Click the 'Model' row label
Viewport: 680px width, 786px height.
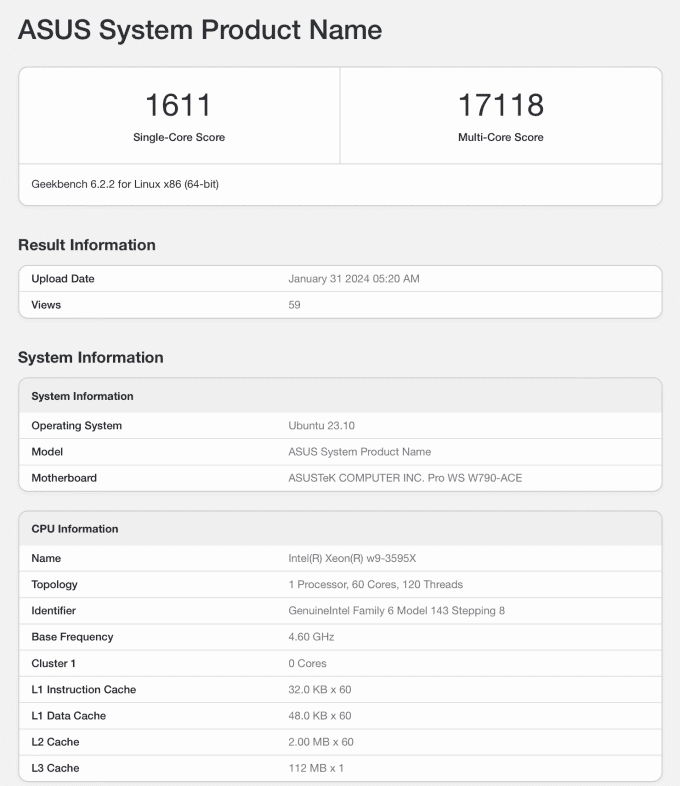coord(47,452)
